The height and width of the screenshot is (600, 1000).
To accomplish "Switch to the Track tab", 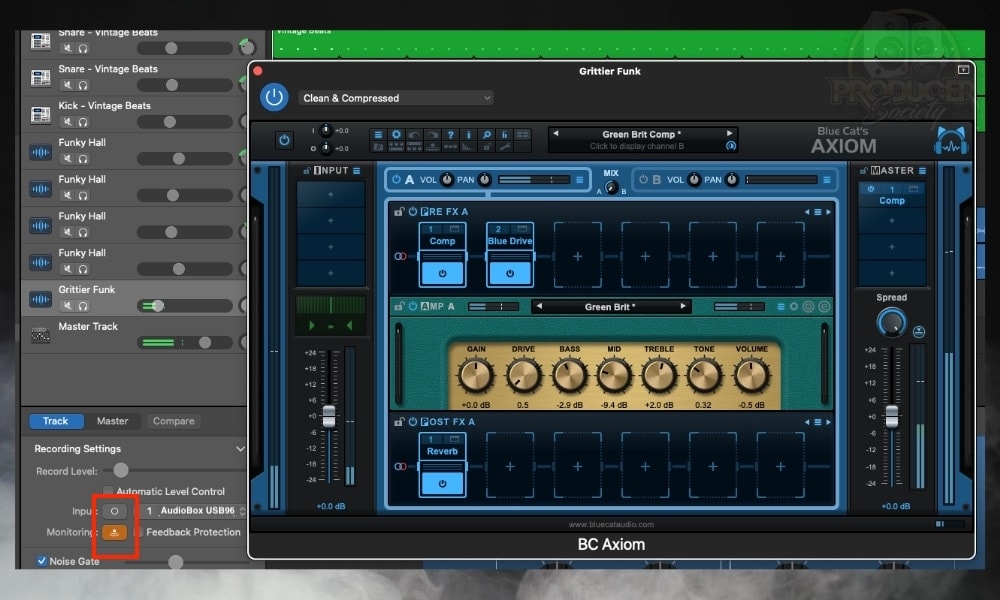I will (55, 421).
